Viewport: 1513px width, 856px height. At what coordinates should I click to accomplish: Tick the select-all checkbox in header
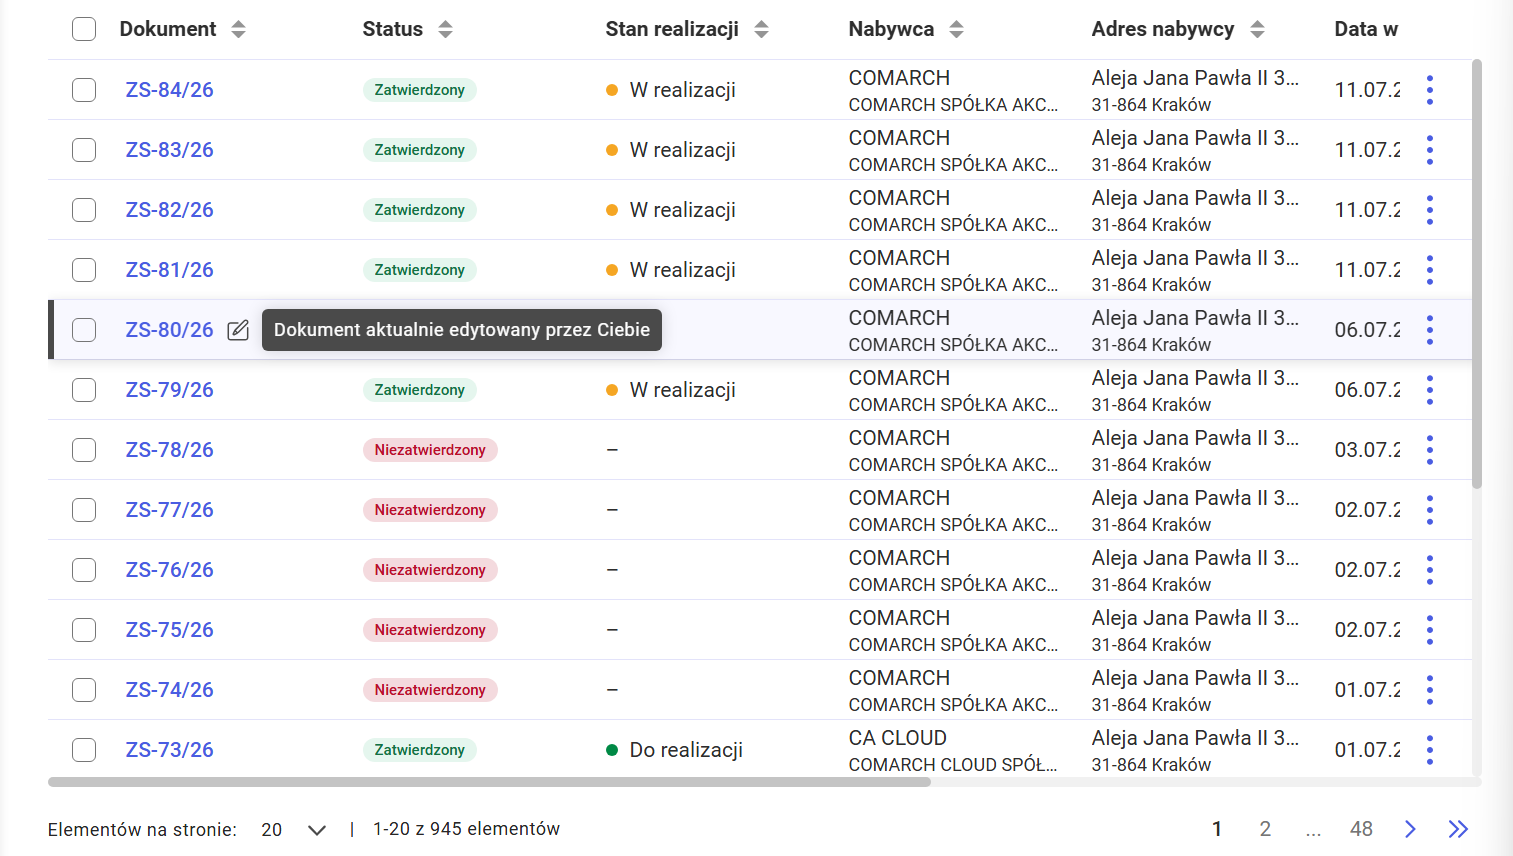pyautogui.click(x=84, y=29)
